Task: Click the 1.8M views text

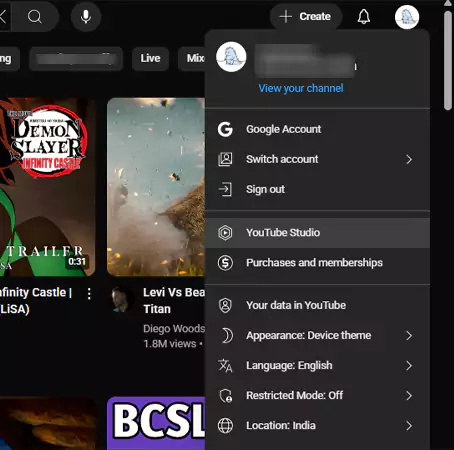Action: 170,344
